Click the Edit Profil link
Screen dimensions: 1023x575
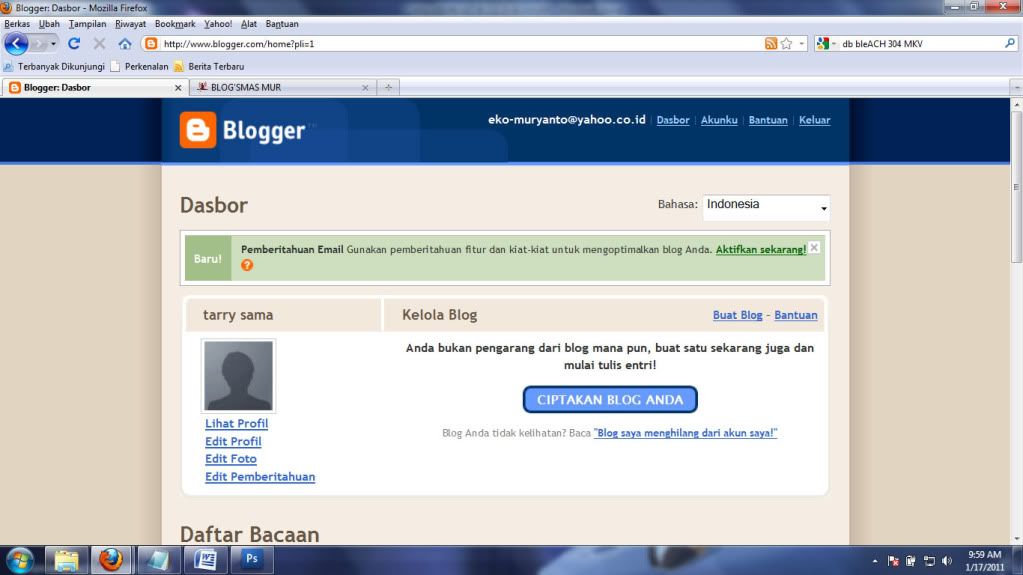[233, 441]
